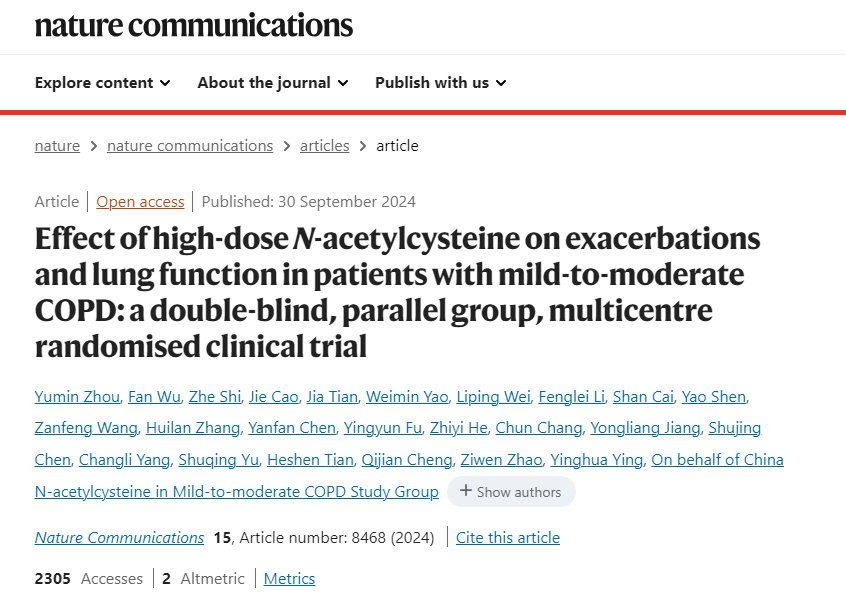This screenshot has width=846, height=610.
Task: Open the Open access link
Action: click(x=140, y=202)
